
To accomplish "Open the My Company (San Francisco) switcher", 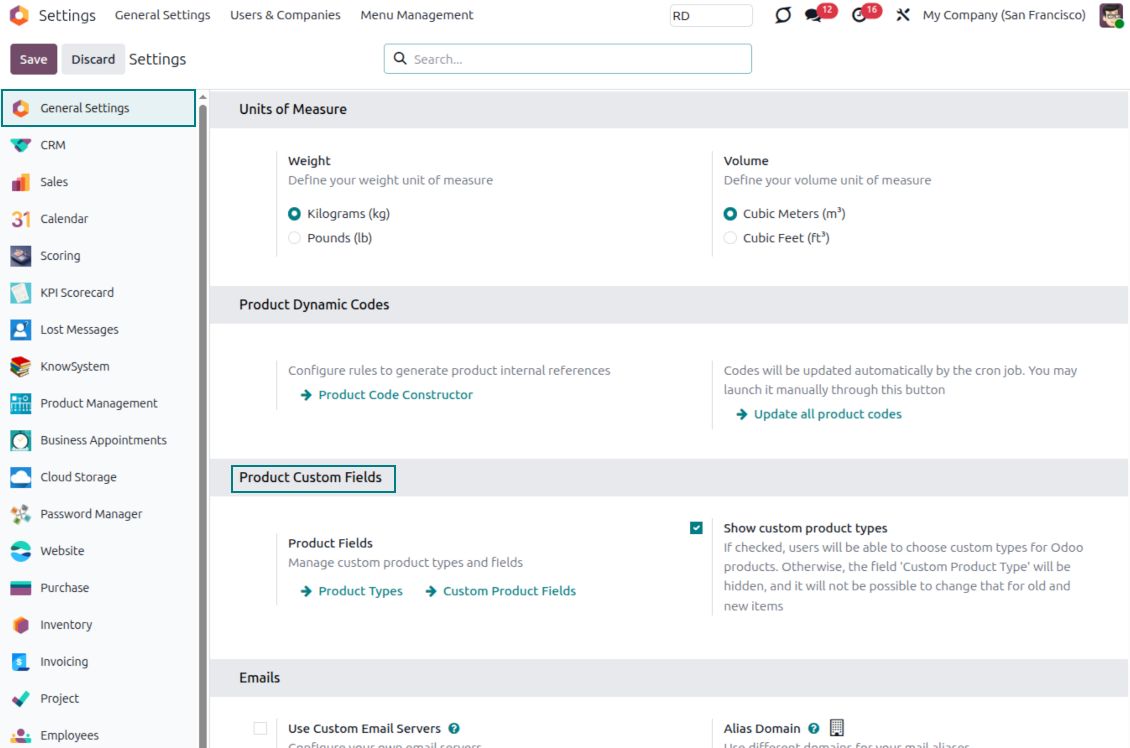I will click(1003, 15).
